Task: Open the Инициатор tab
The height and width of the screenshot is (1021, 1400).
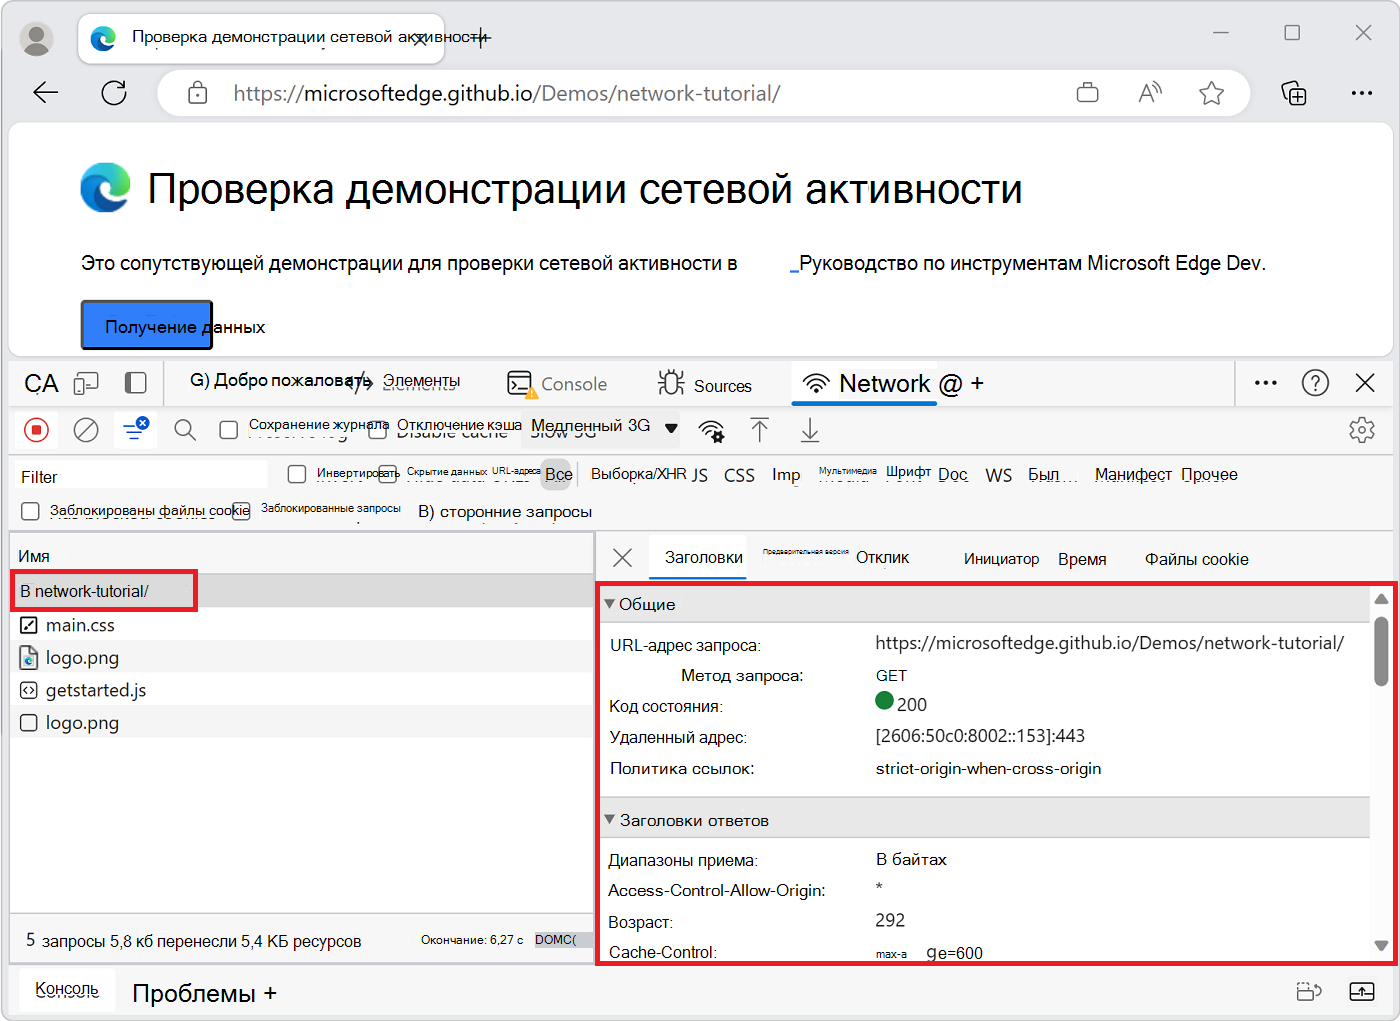Action: point(1001,559)
